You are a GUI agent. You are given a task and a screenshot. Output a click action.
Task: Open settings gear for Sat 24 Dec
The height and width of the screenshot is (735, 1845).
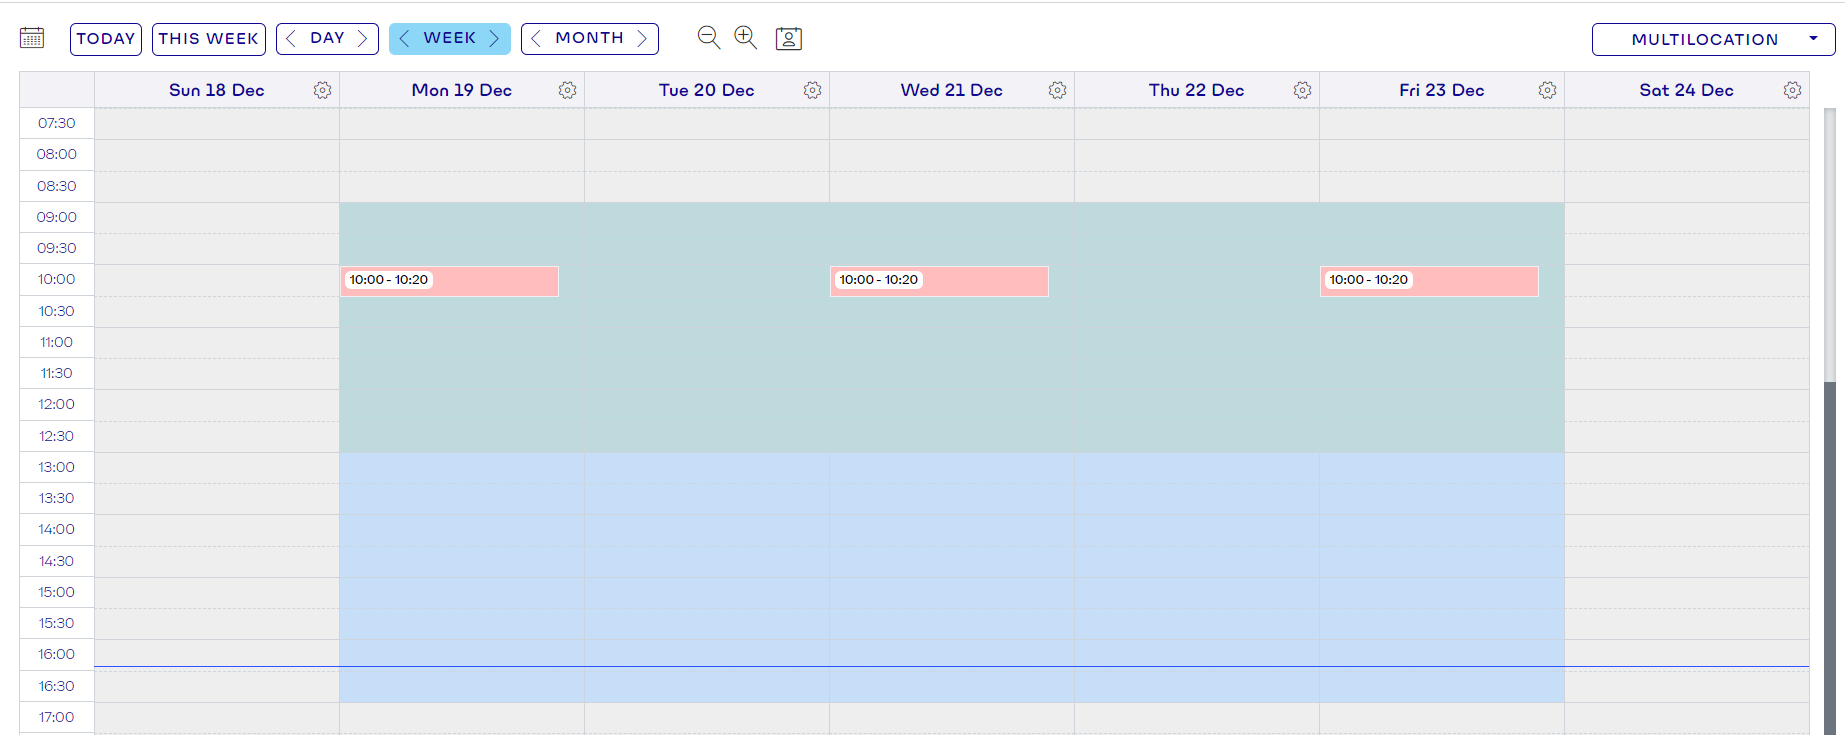(x=1792, y=90)
